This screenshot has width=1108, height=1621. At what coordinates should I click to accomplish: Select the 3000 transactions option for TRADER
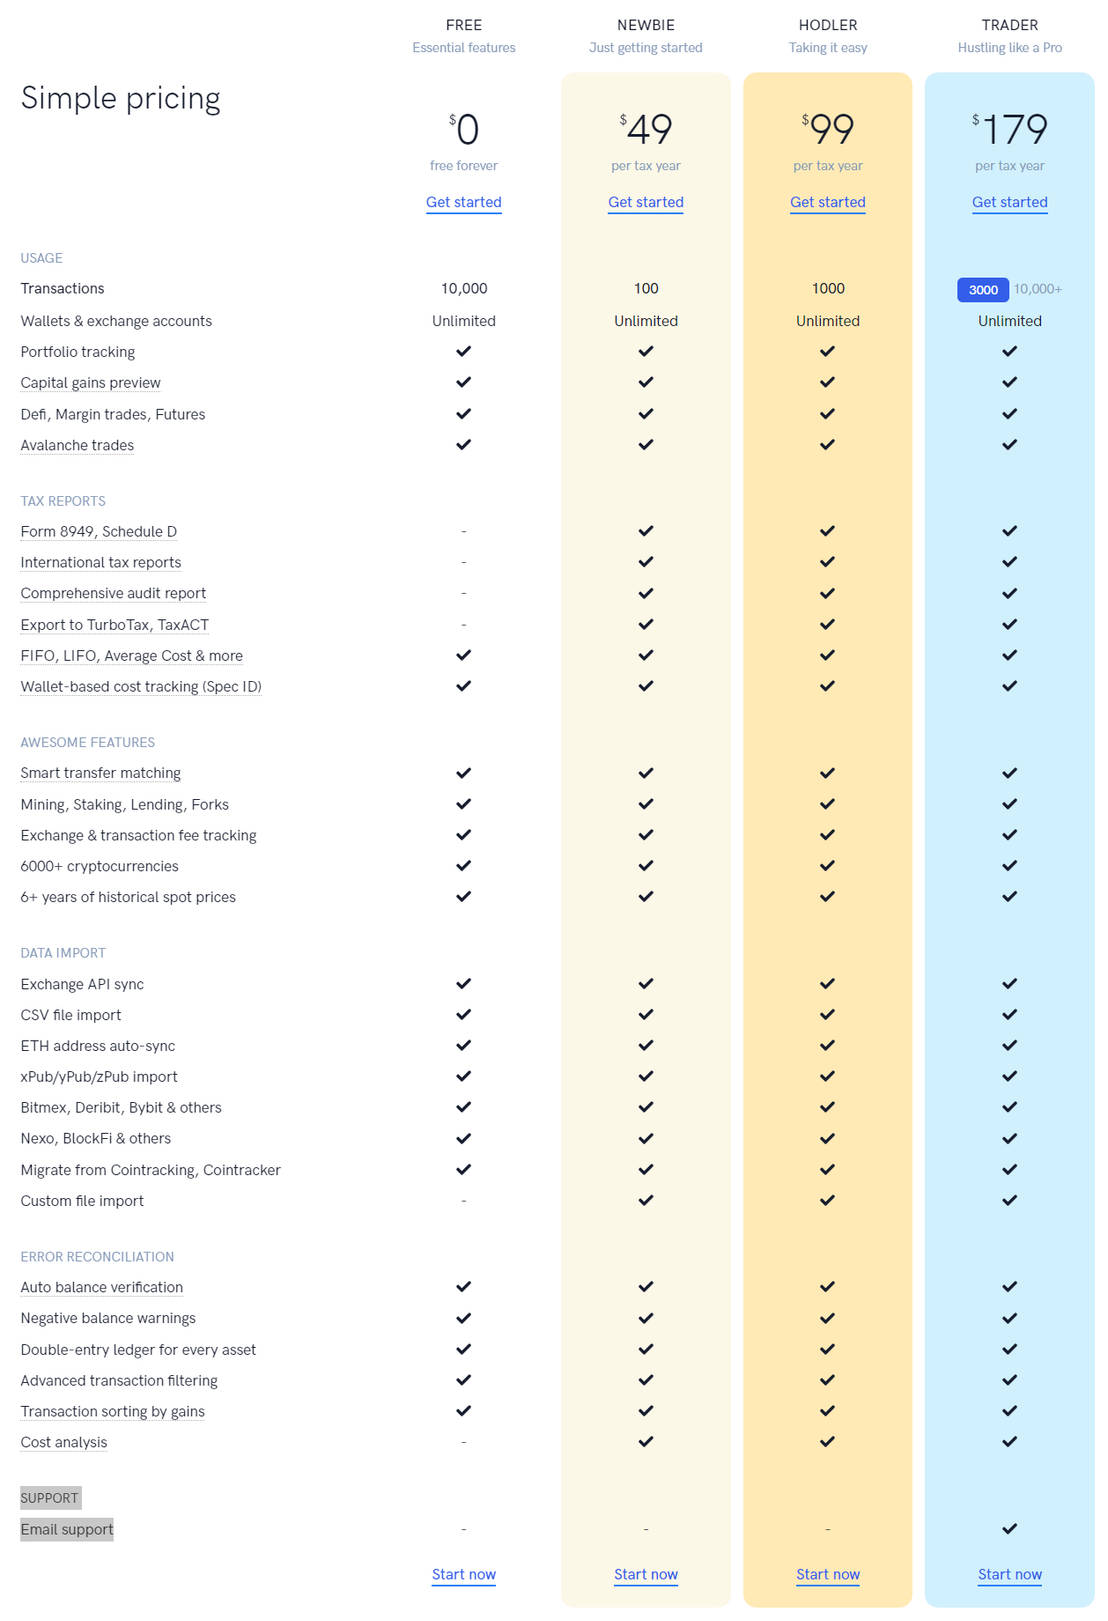tap(983, 289)
